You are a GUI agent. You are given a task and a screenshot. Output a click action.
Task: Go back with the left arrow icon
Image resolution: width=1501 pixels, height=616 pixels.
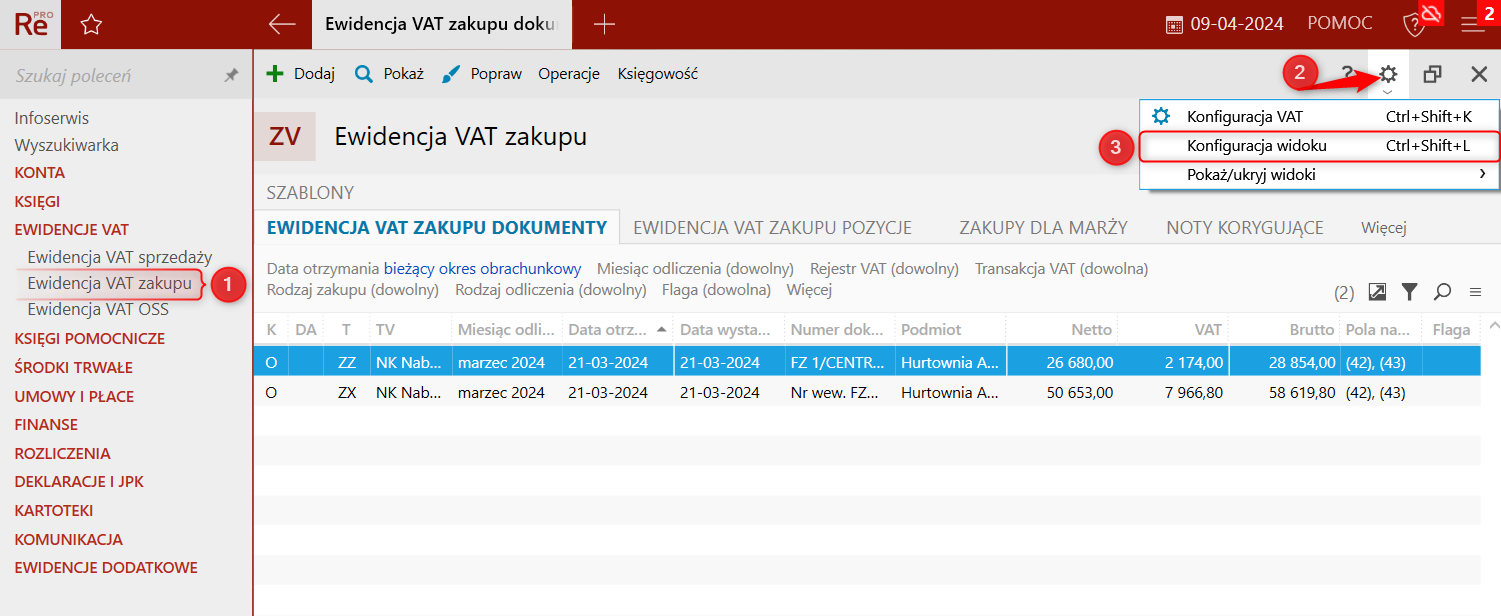coord(283,24)
